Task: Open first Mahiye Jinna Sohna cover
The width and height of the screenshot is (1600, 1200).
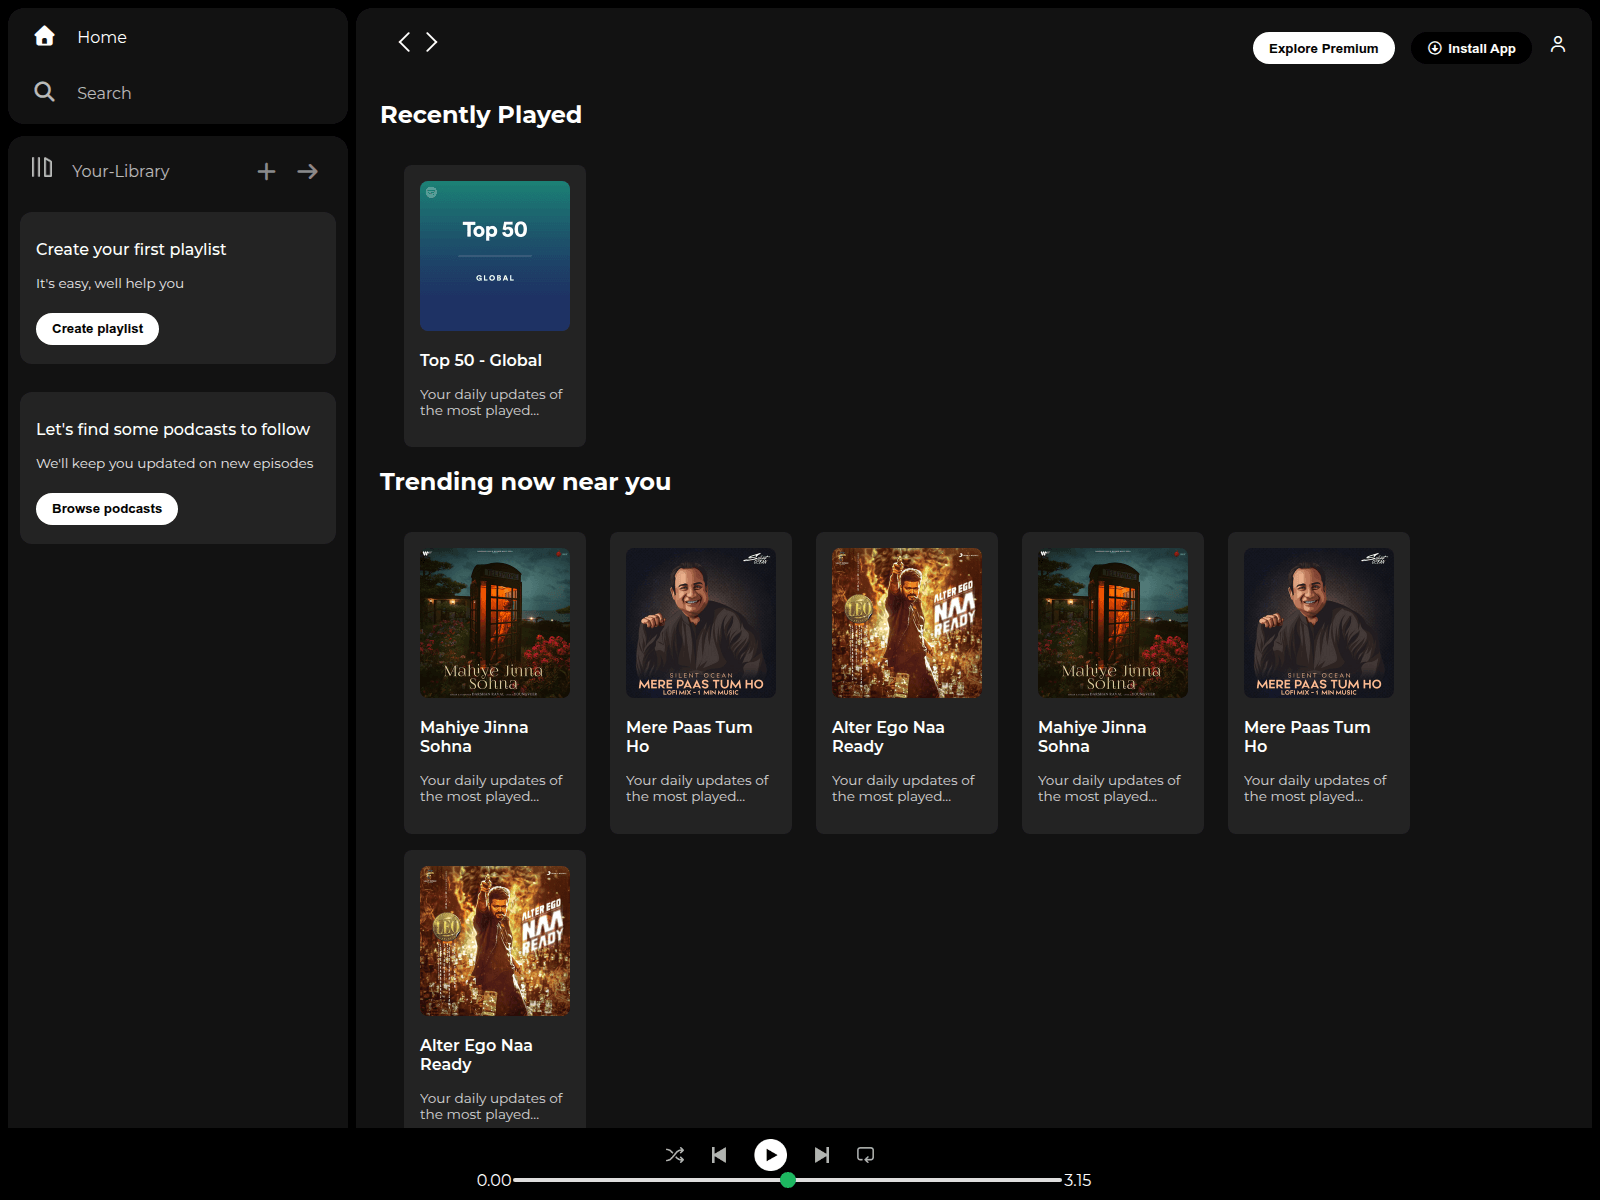Action: 495,623
